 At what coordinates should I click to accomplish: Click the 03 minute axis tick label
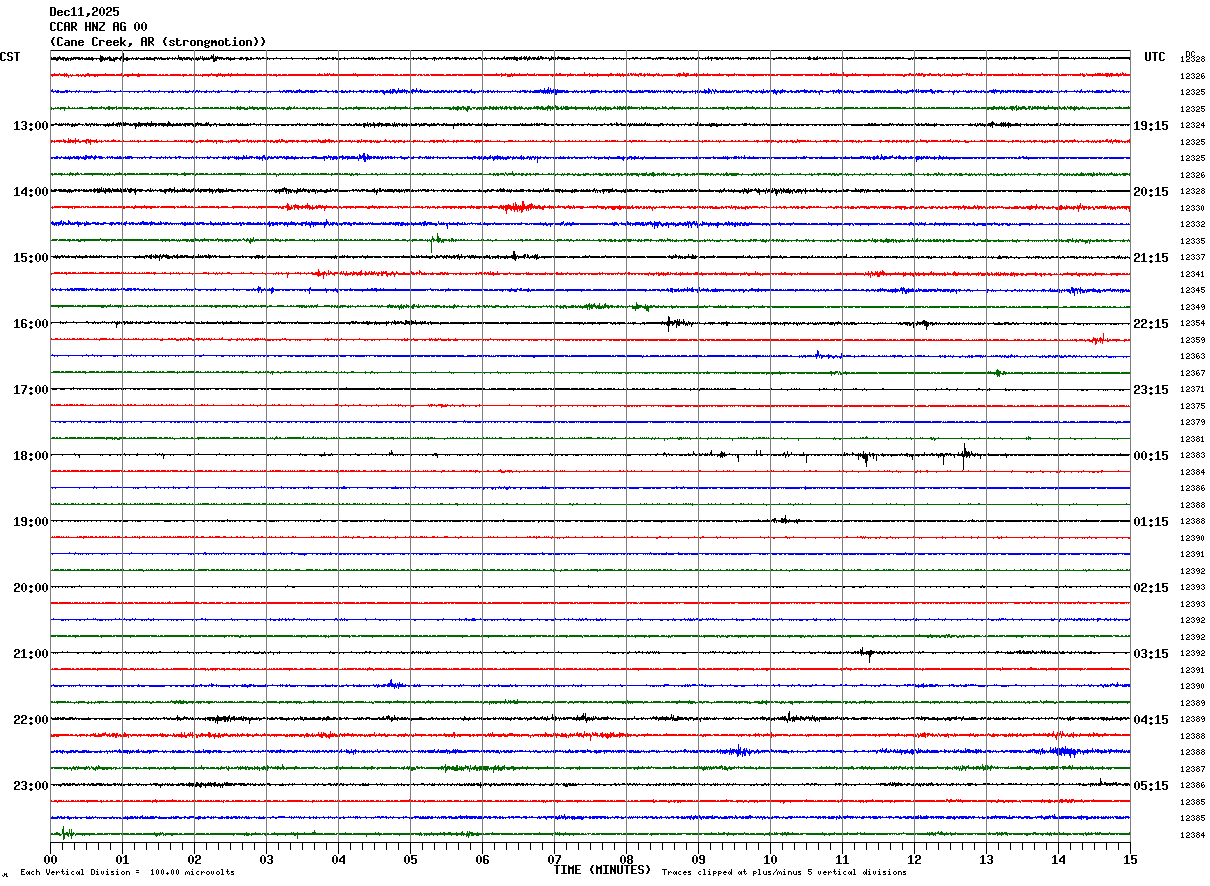coord(266,859)
